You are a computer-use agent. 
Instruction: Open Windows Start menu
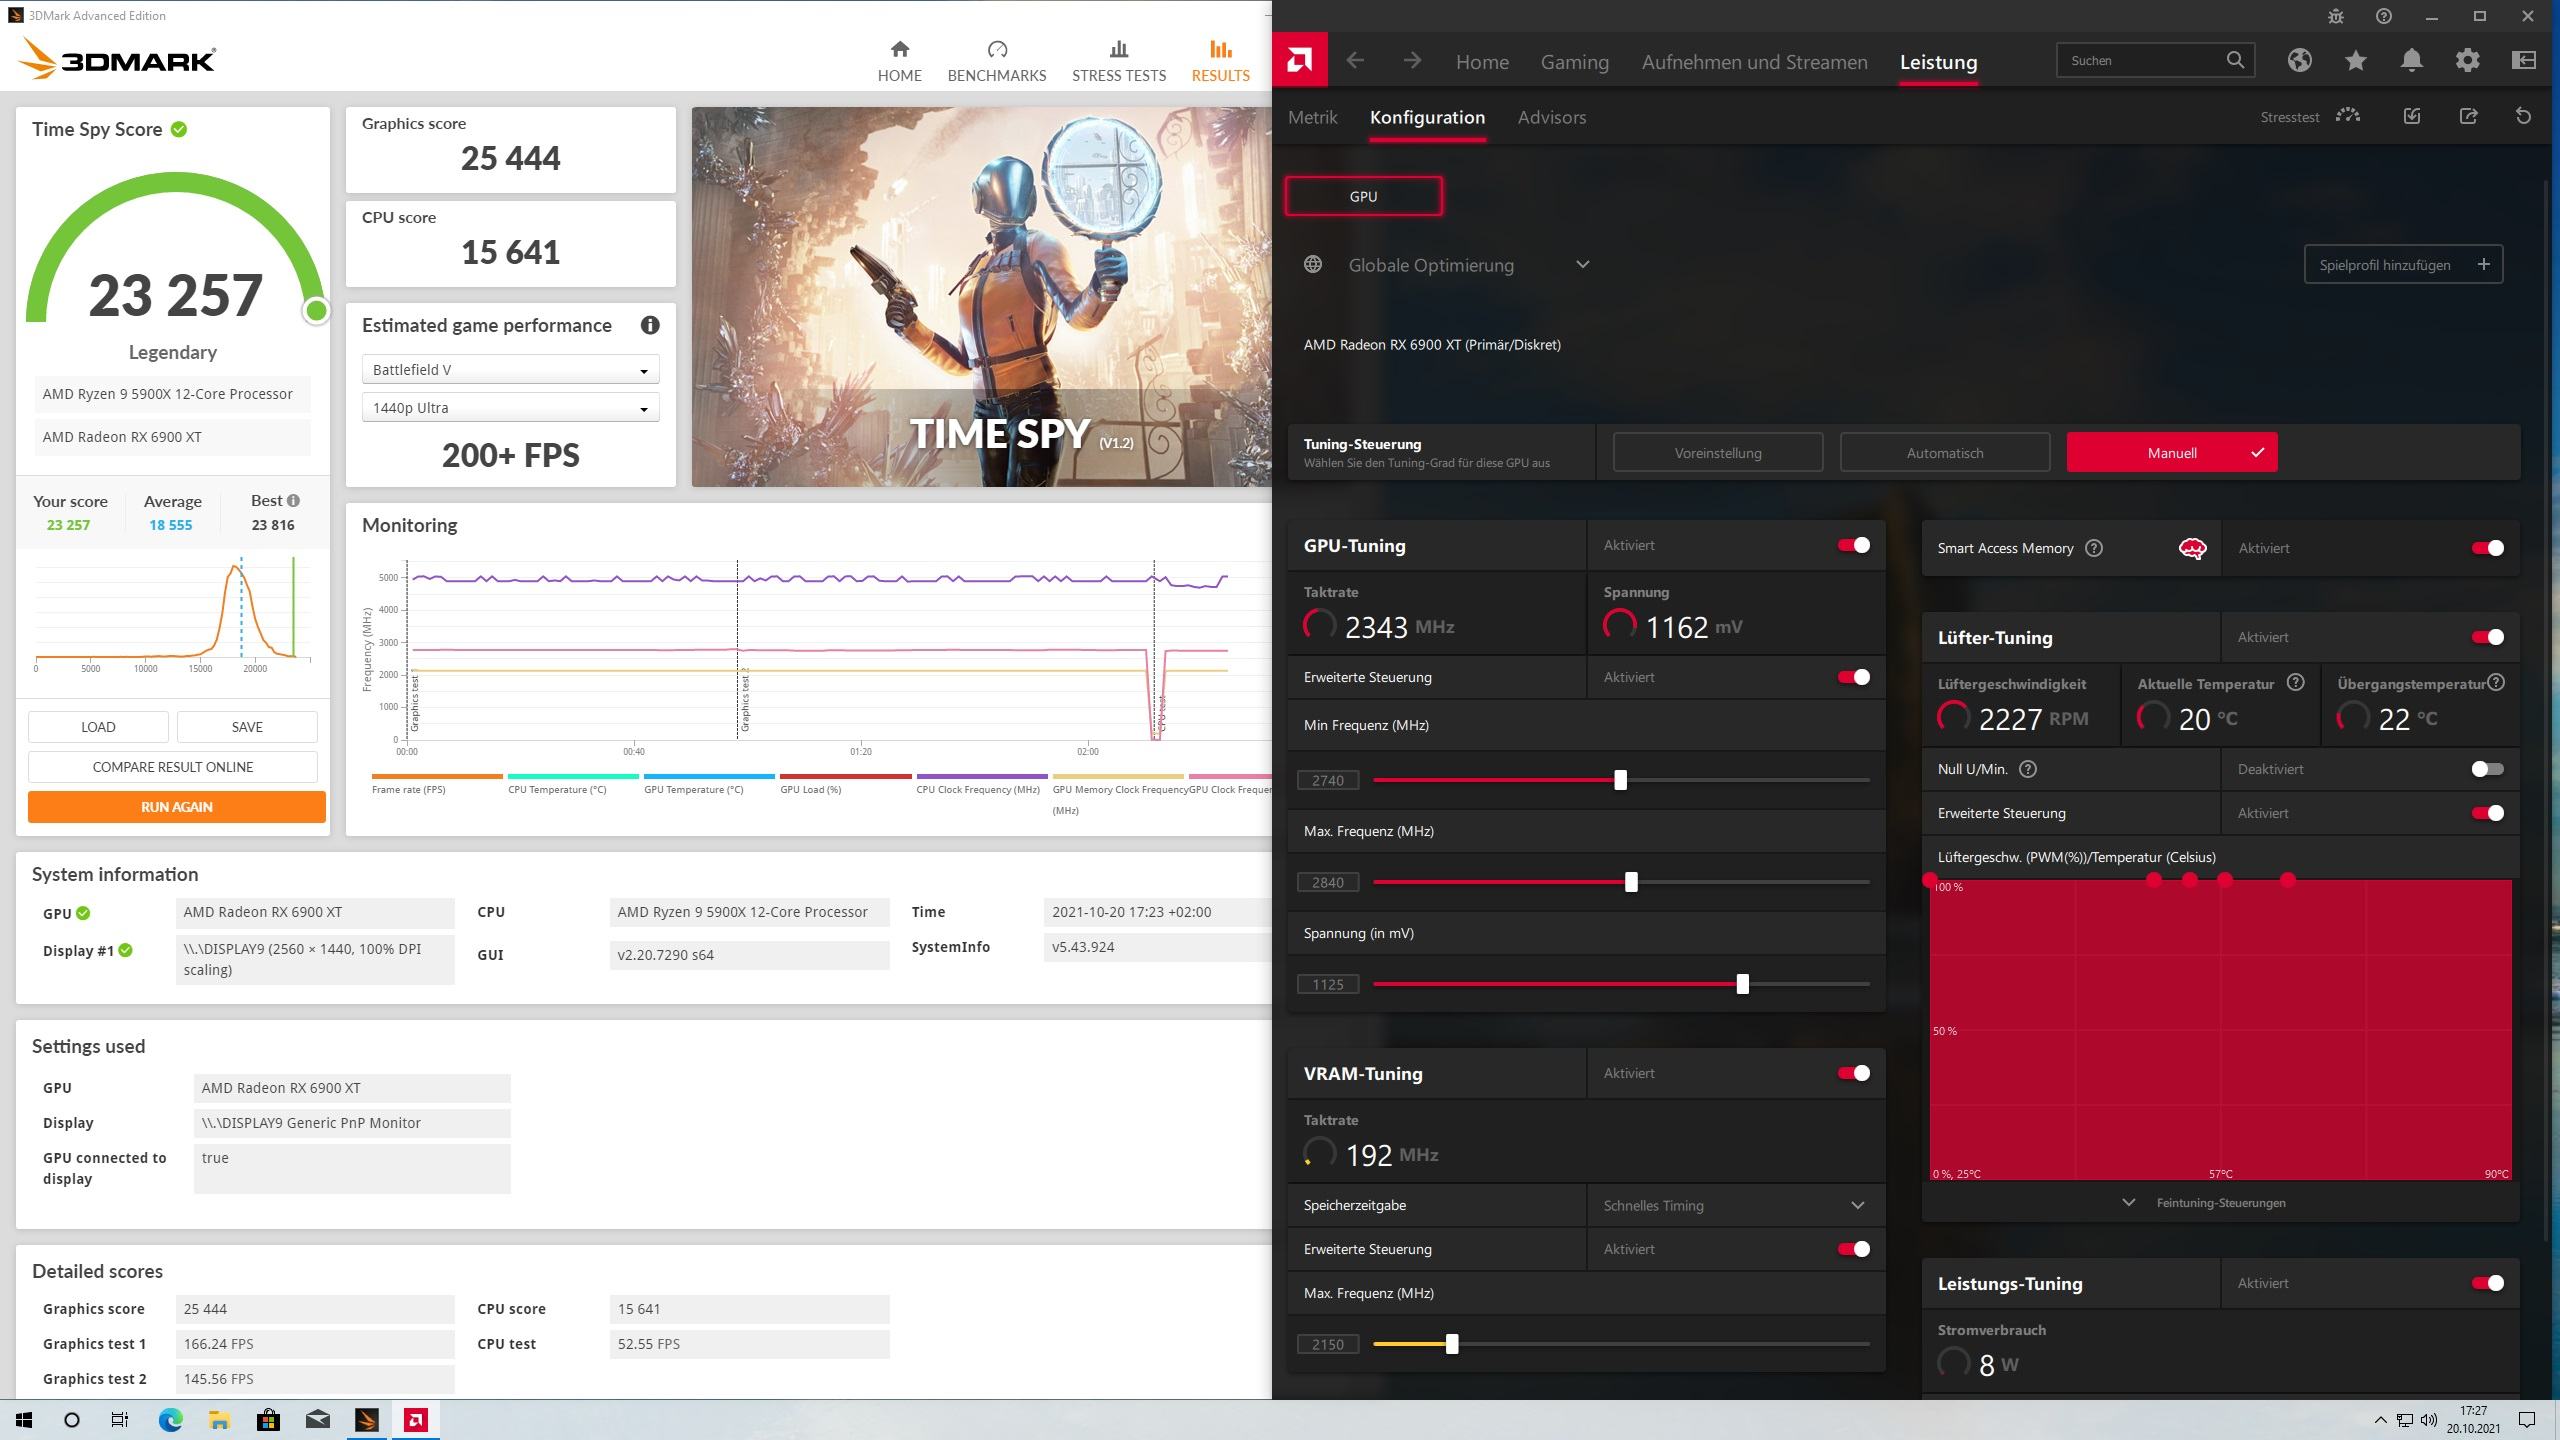click(x=24, y=1420)
